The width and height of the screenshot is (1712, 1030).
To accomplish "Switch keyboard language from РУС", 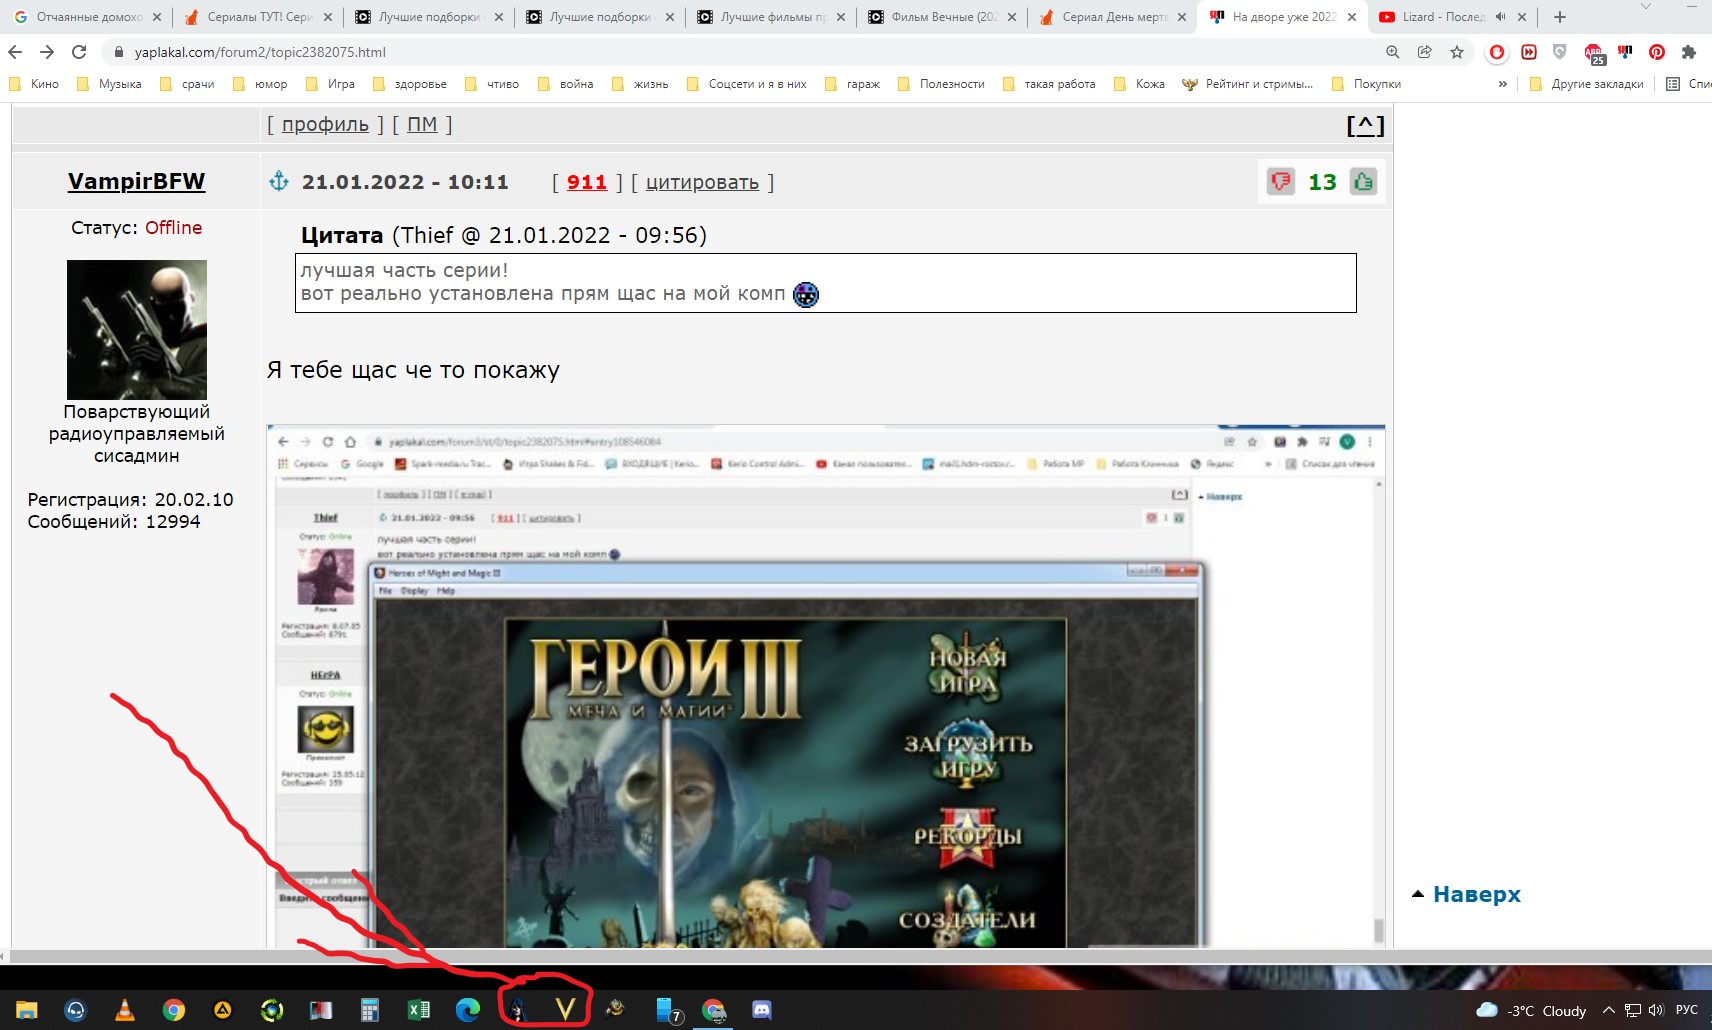I will click(1687, 1010).
